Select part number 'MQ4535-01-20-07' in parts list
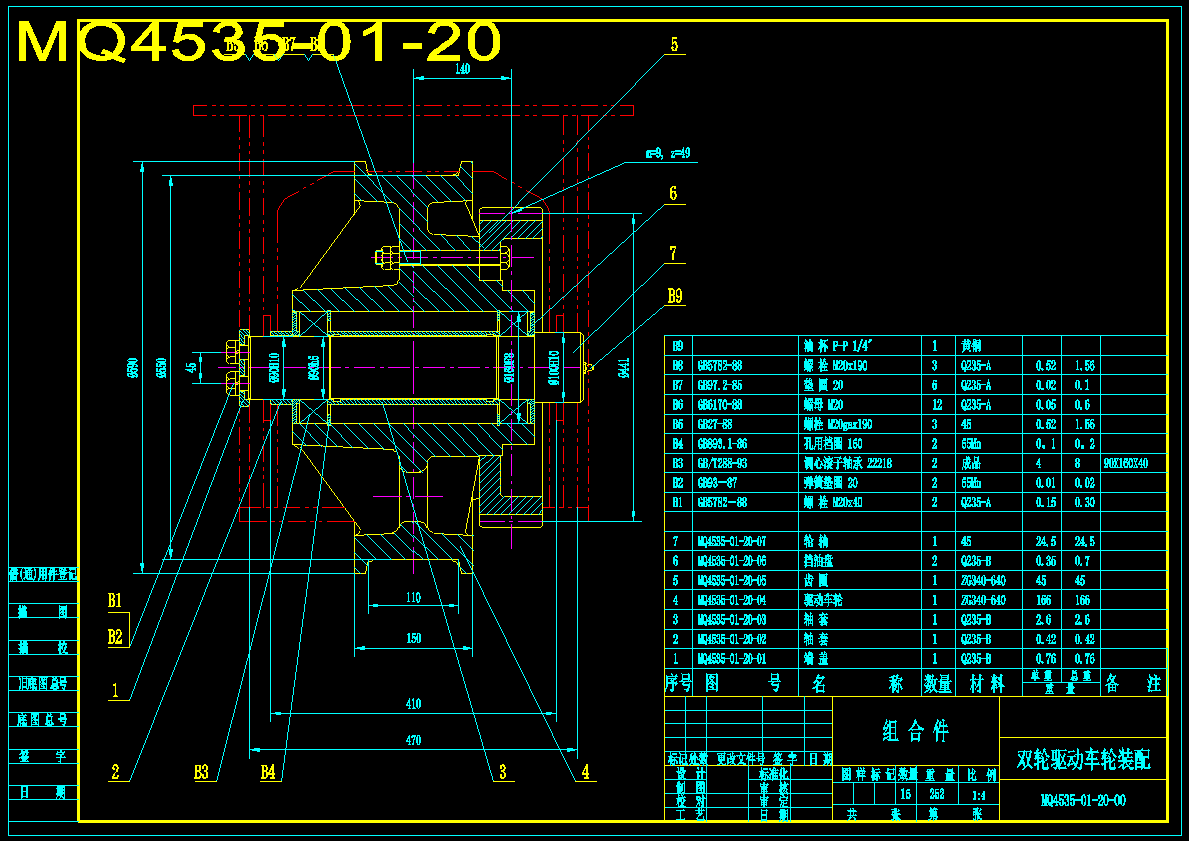The image size is (1189, 841). pyautogui.click(x=732, y=541)
